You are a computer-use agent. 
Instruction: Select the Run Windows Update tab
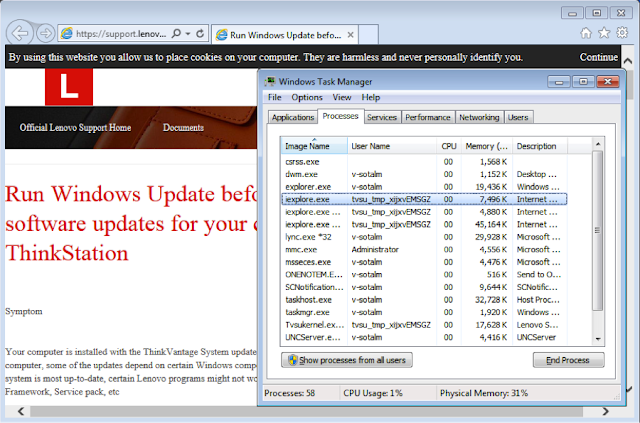coord(284,35)
